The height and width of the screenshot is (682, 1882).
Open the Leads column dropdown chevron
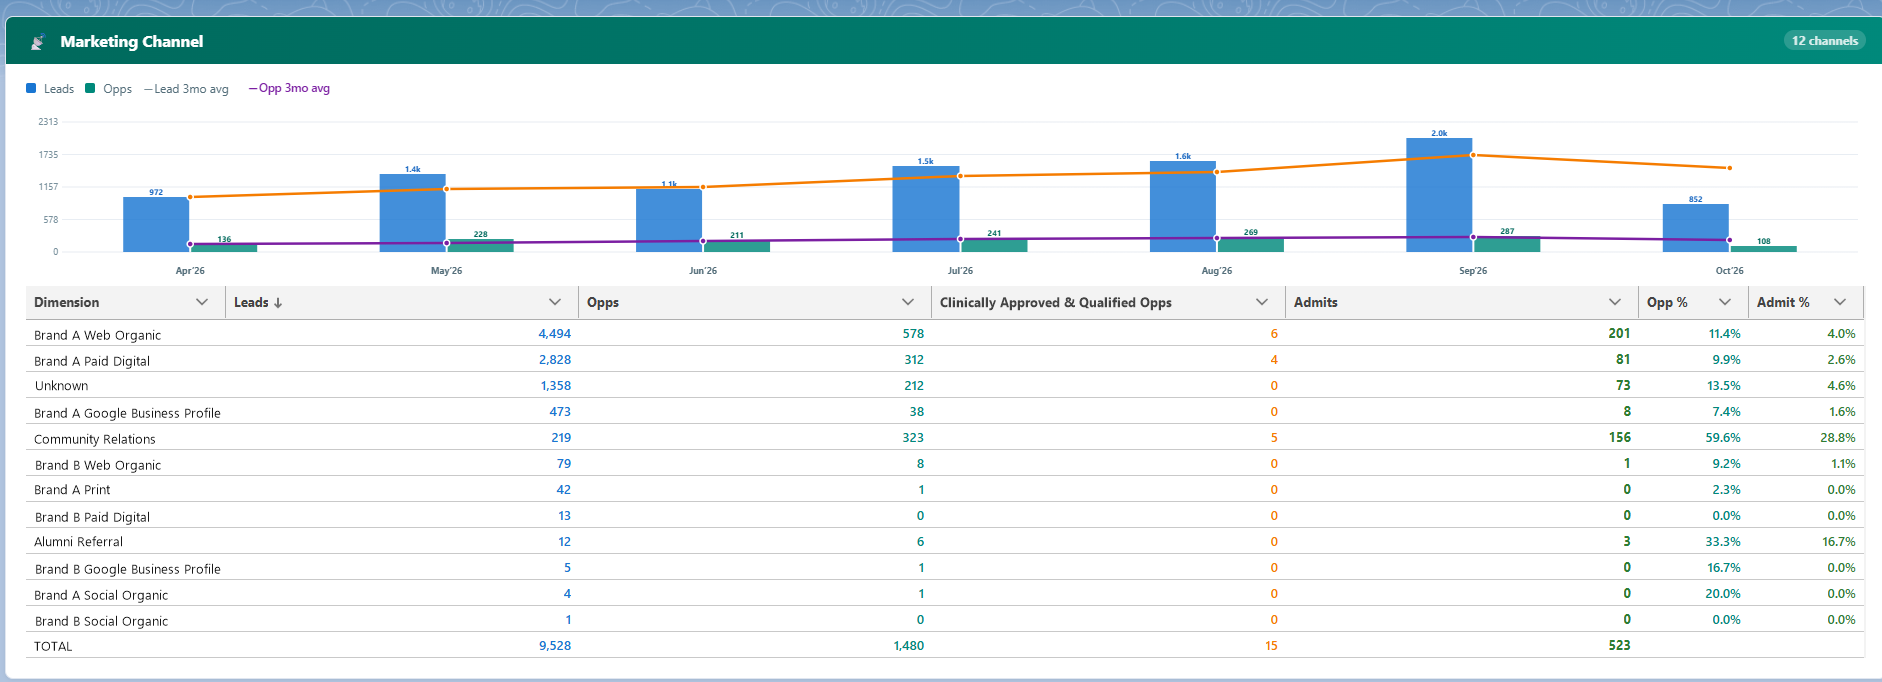coord(555,302)
